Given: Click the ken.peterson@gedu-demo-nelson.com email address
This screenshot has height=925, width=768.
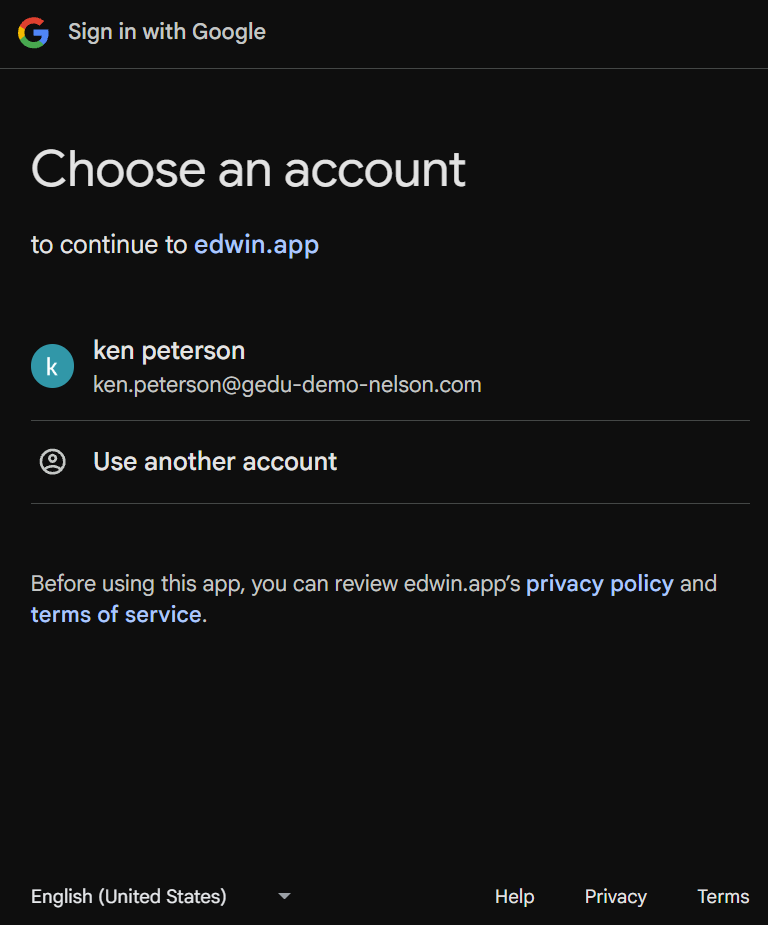Looking at the screenshot, I should coord(287,384).
